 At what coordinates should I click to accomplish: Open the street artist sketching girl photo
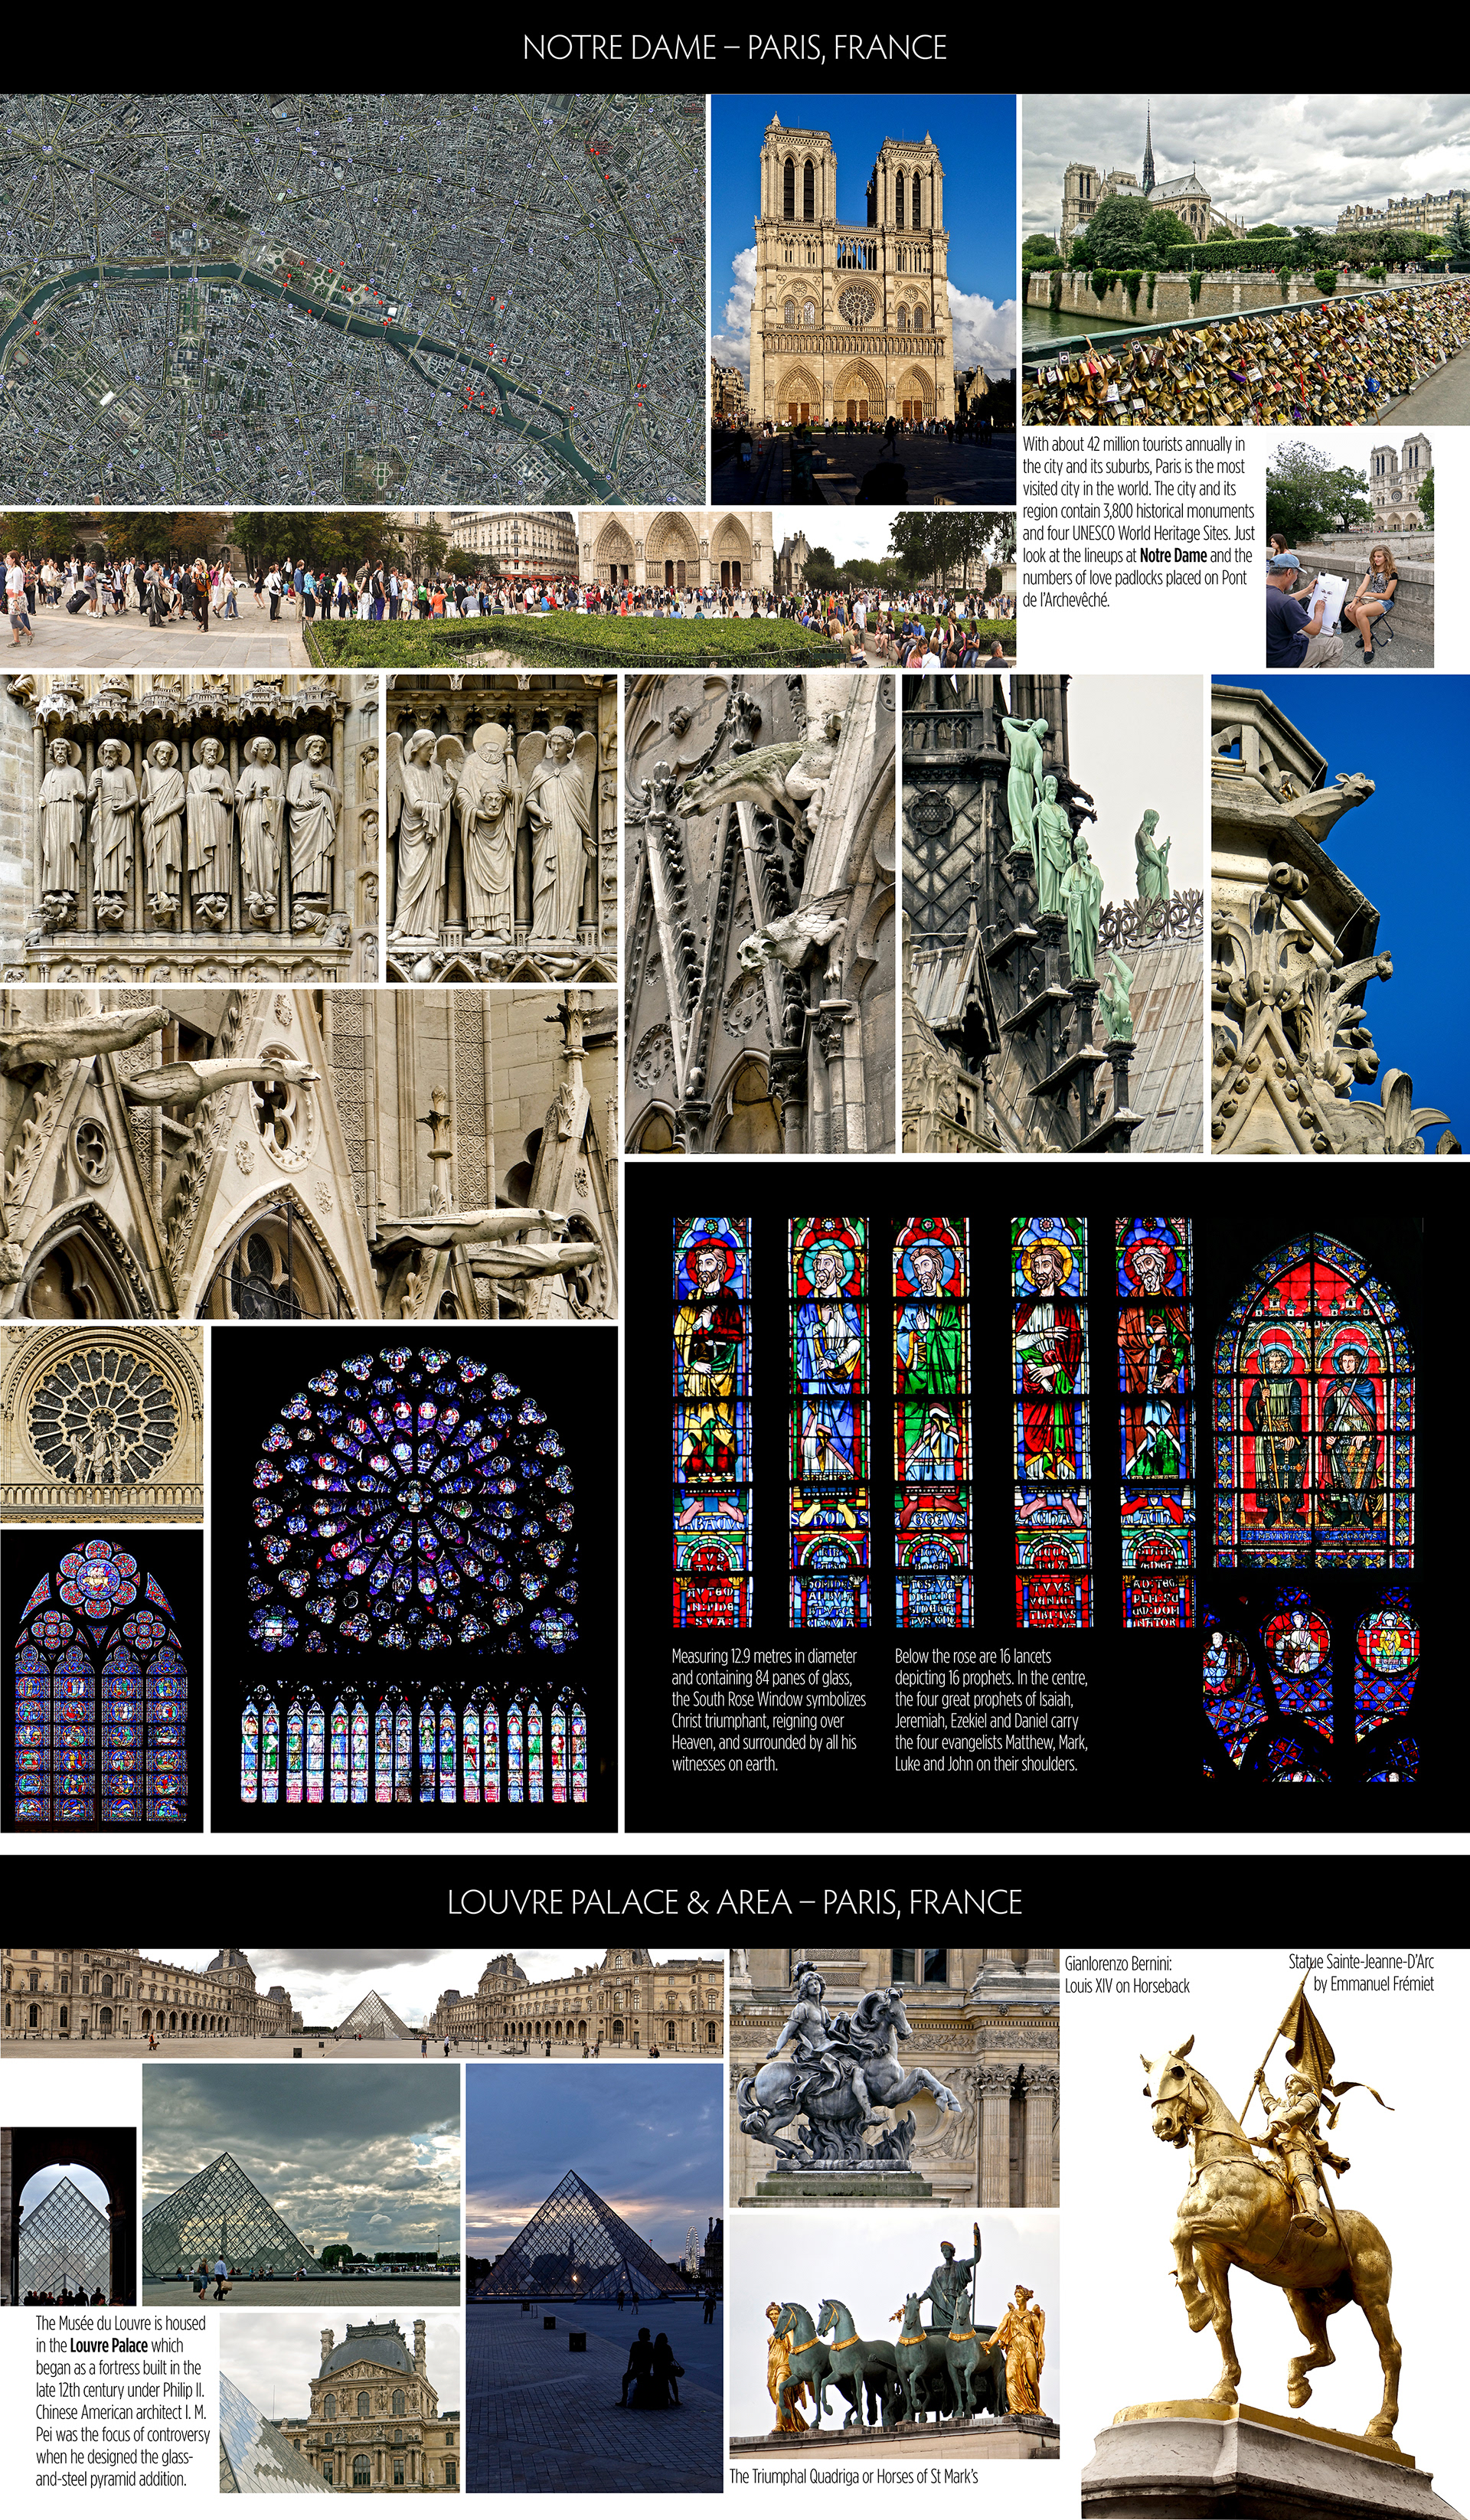pyautogui.click(x=1350, y=549)
